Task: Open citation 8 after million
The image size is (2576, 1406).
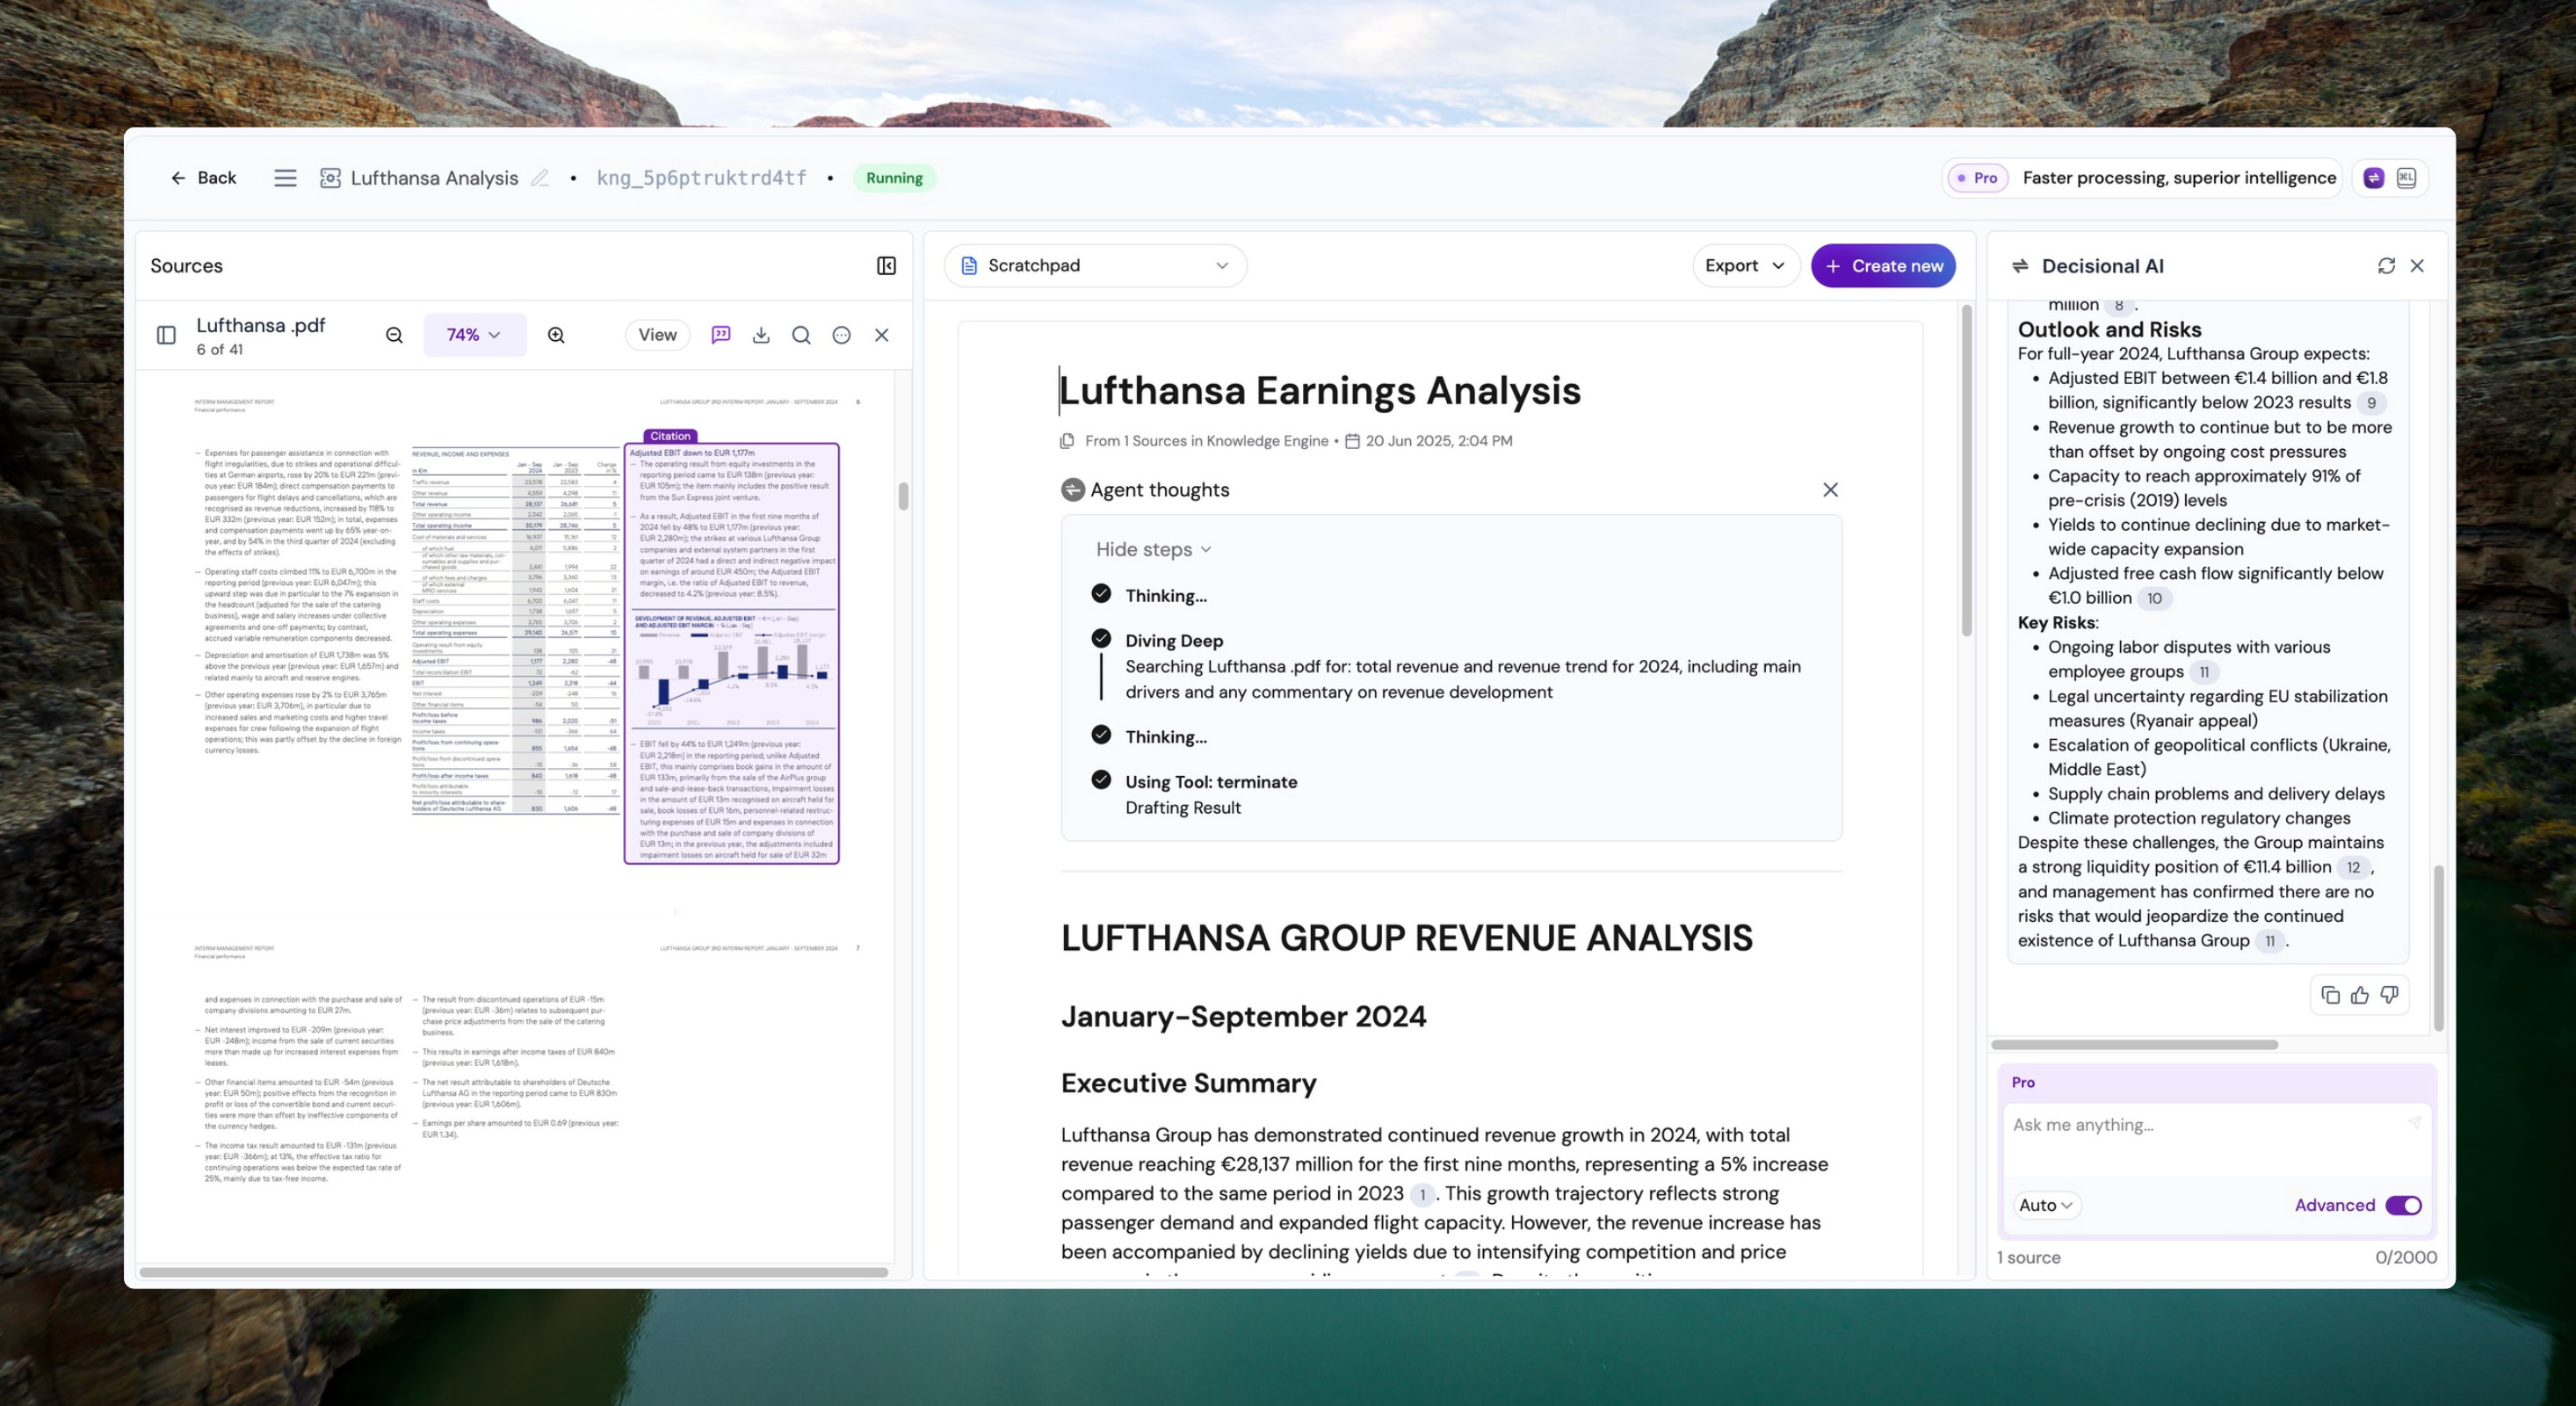Action: [x=2118, y=305]
